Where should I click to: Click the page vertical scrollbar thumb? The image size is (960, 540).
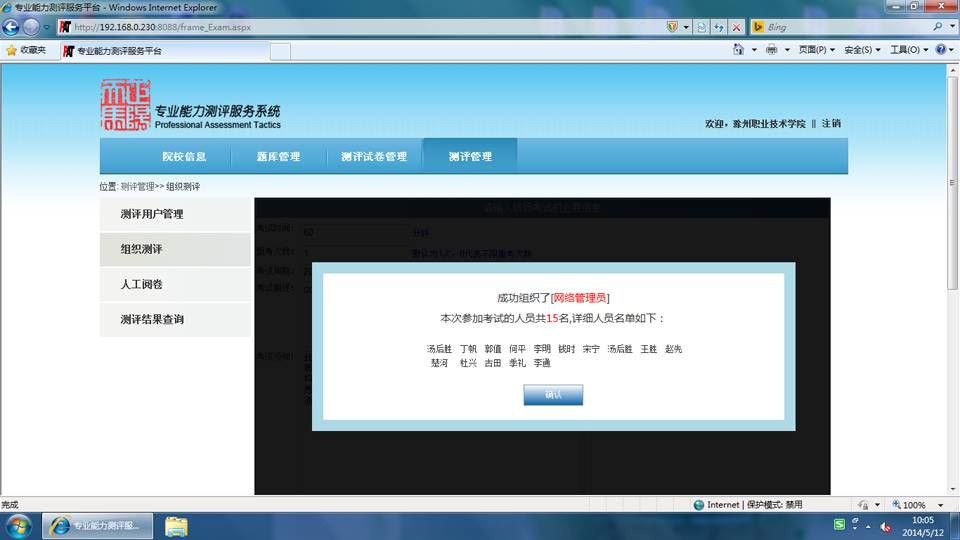point(952,182)
